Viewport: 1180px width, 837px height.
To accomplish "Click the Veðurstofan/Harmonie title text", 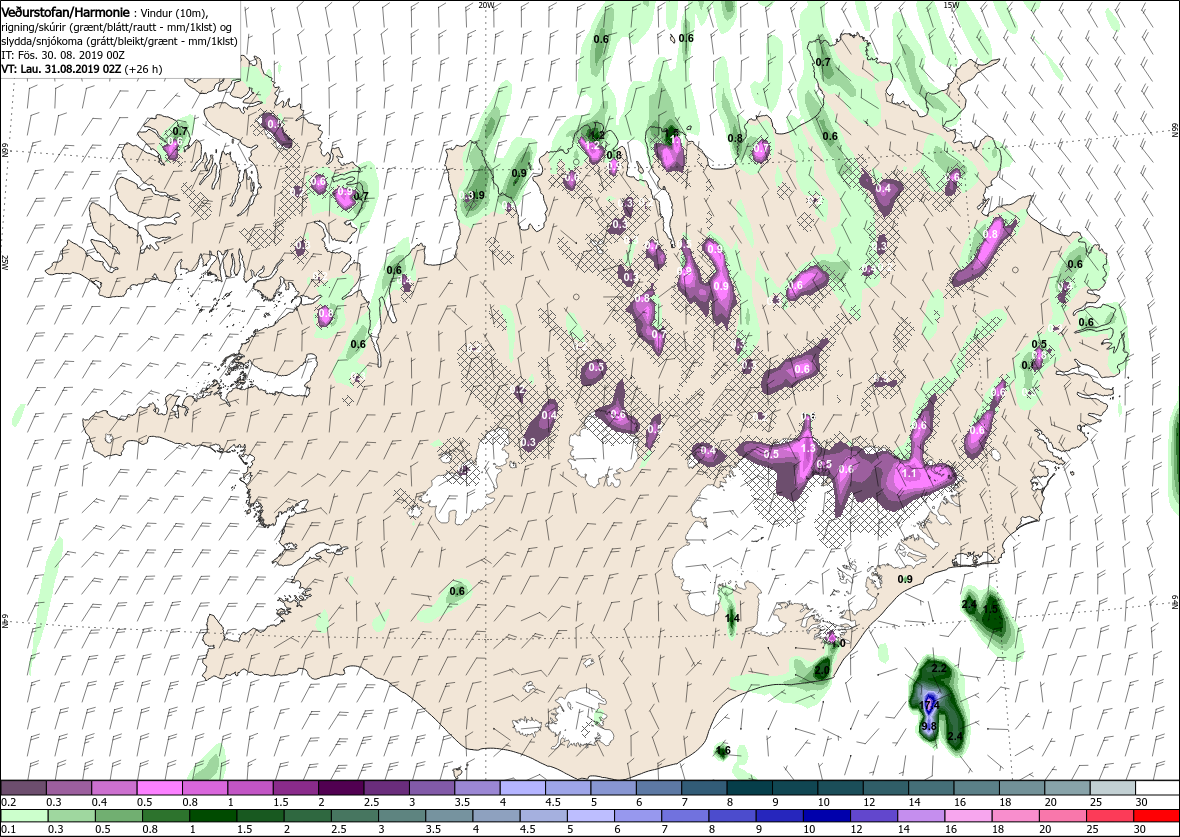I will pyautogui.click(x=65, y=14).
